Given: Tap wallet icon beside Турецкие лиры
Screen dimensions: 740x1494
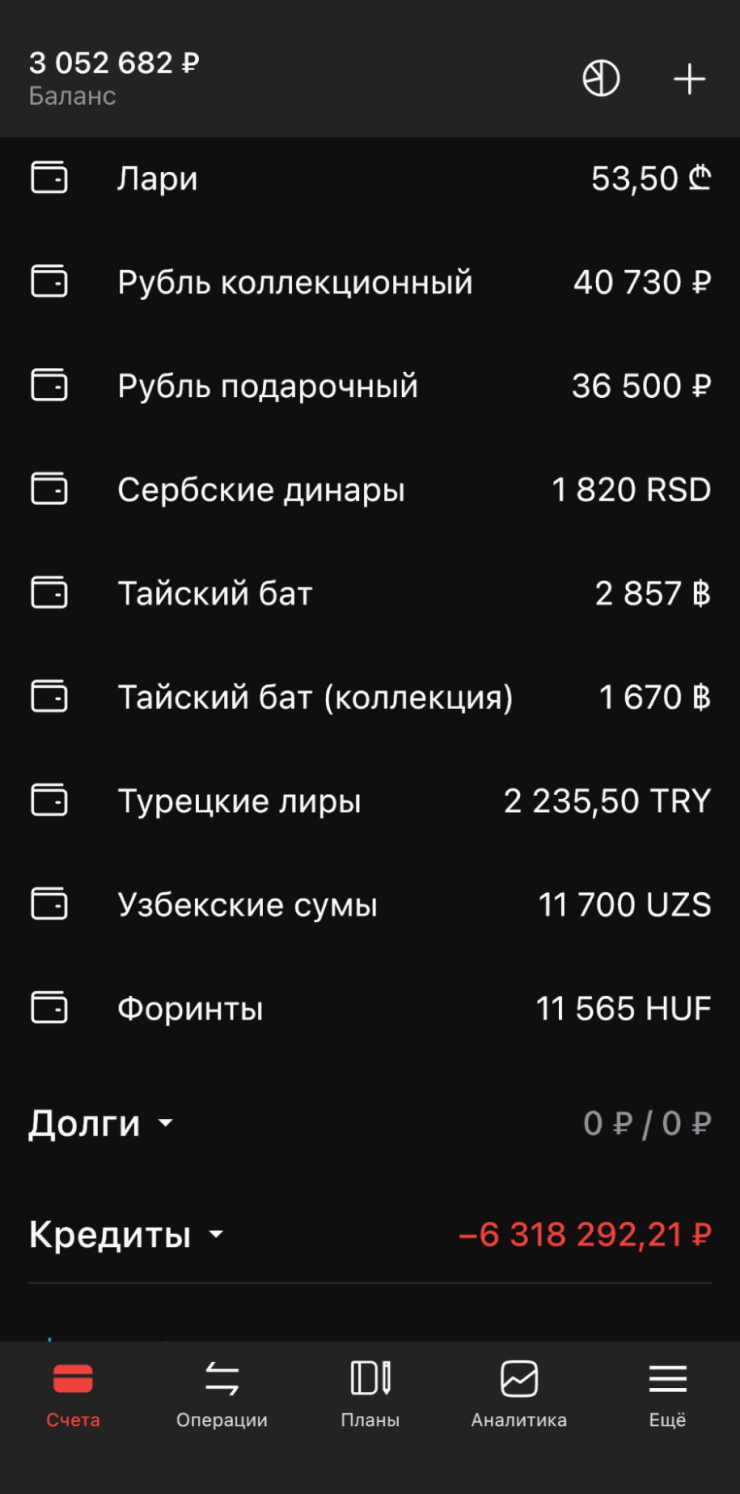Looking at the screenshot, I should [49, 800].
